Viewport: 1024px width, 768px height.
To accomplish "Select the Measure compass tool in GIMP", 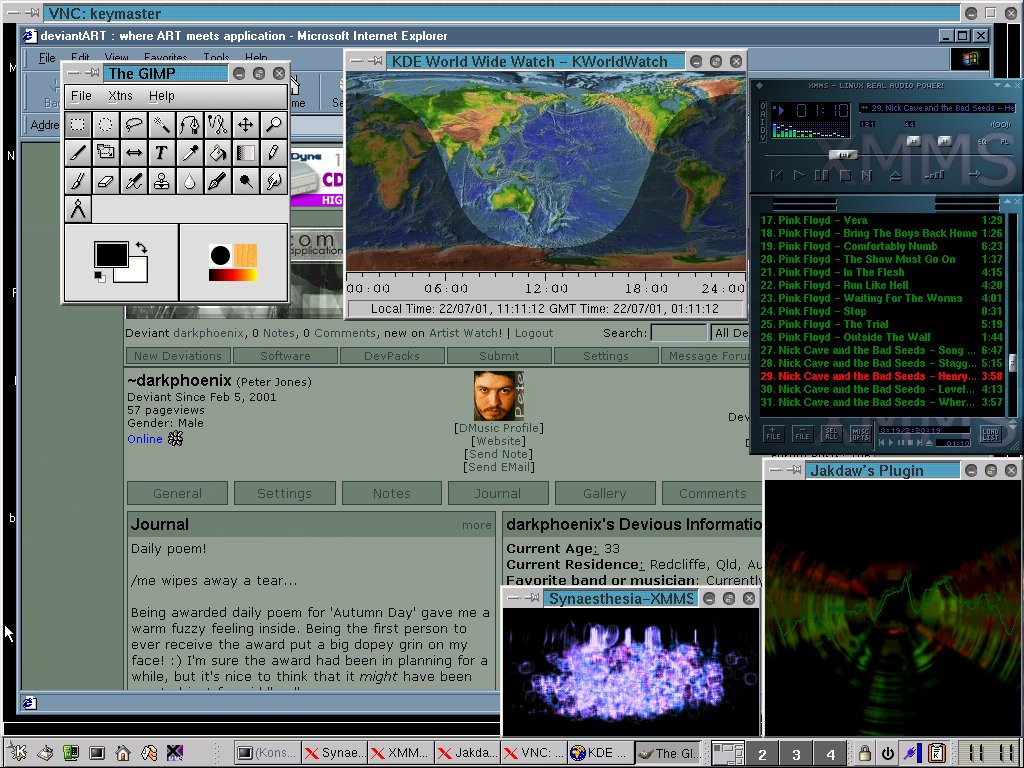I will point(78,210).
